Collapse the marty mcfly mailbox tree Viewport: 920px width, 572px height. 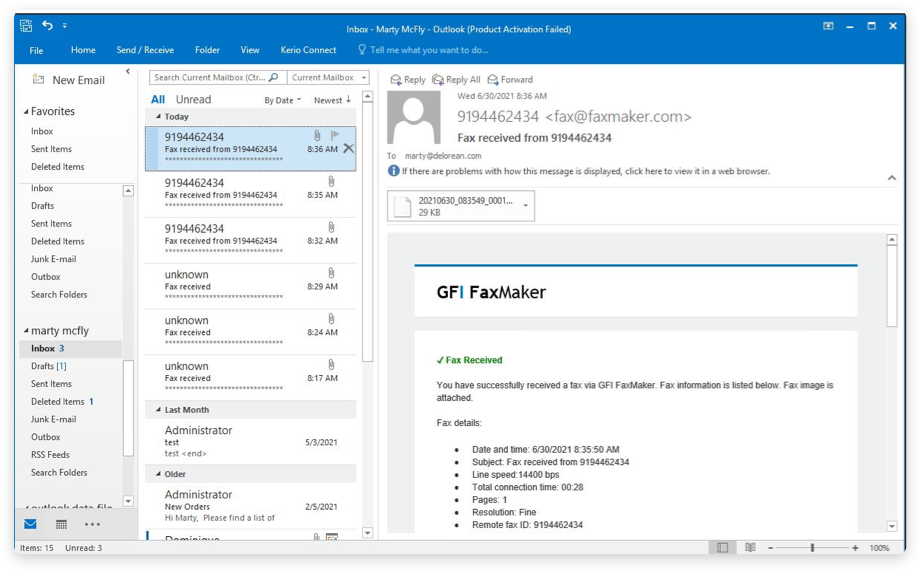click(26, 330)
